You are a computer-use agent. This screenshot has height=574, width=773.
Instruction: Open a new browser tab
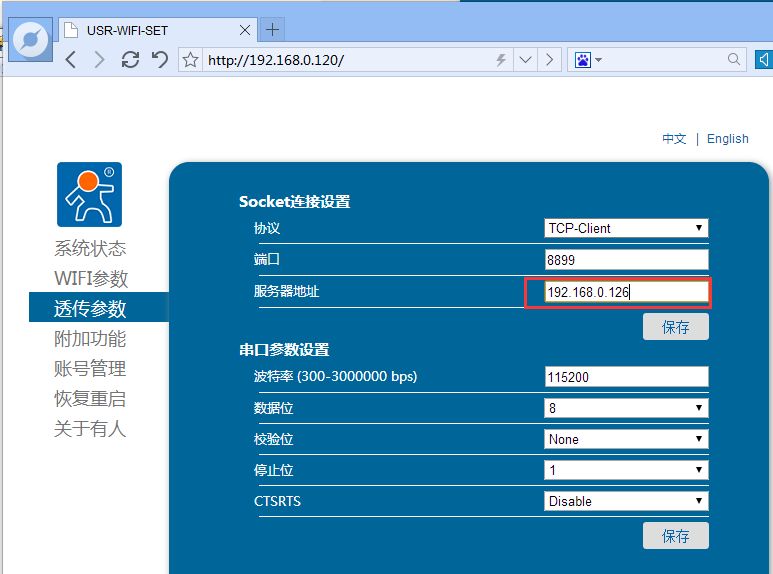coord(272,29)
